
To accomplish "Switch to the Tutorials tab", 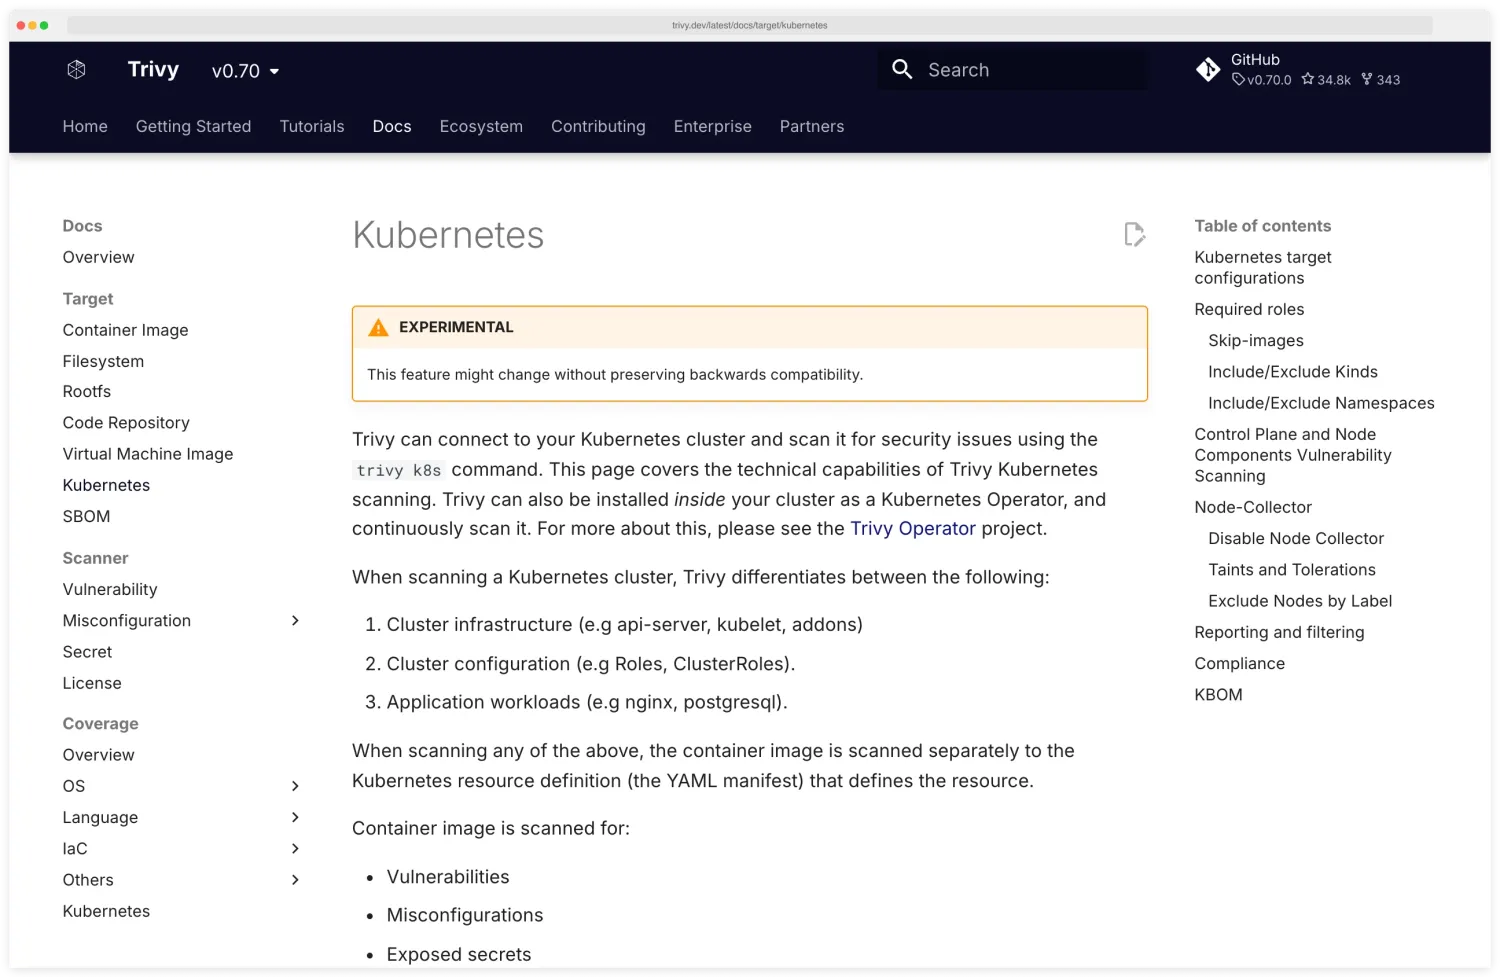I will [312, 126].
